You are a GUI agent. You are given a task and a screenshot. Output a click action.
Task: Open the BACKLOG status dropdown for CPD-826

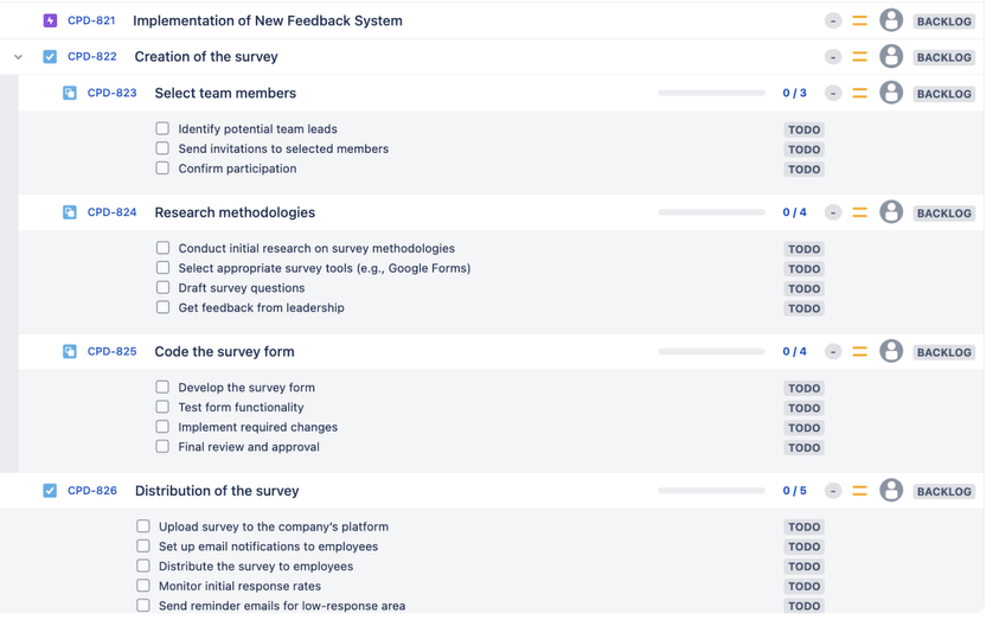click(942, 491)
